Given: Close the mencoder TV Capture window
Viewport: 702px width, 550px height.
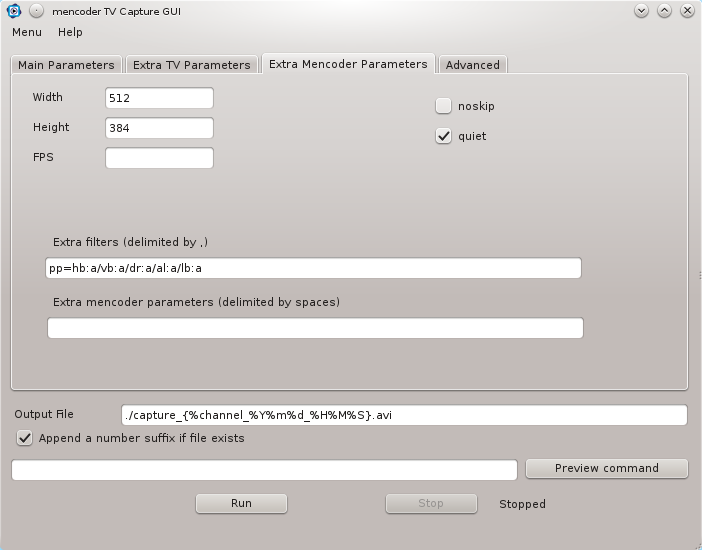Looking at the screenshot, I should (687, 11).
